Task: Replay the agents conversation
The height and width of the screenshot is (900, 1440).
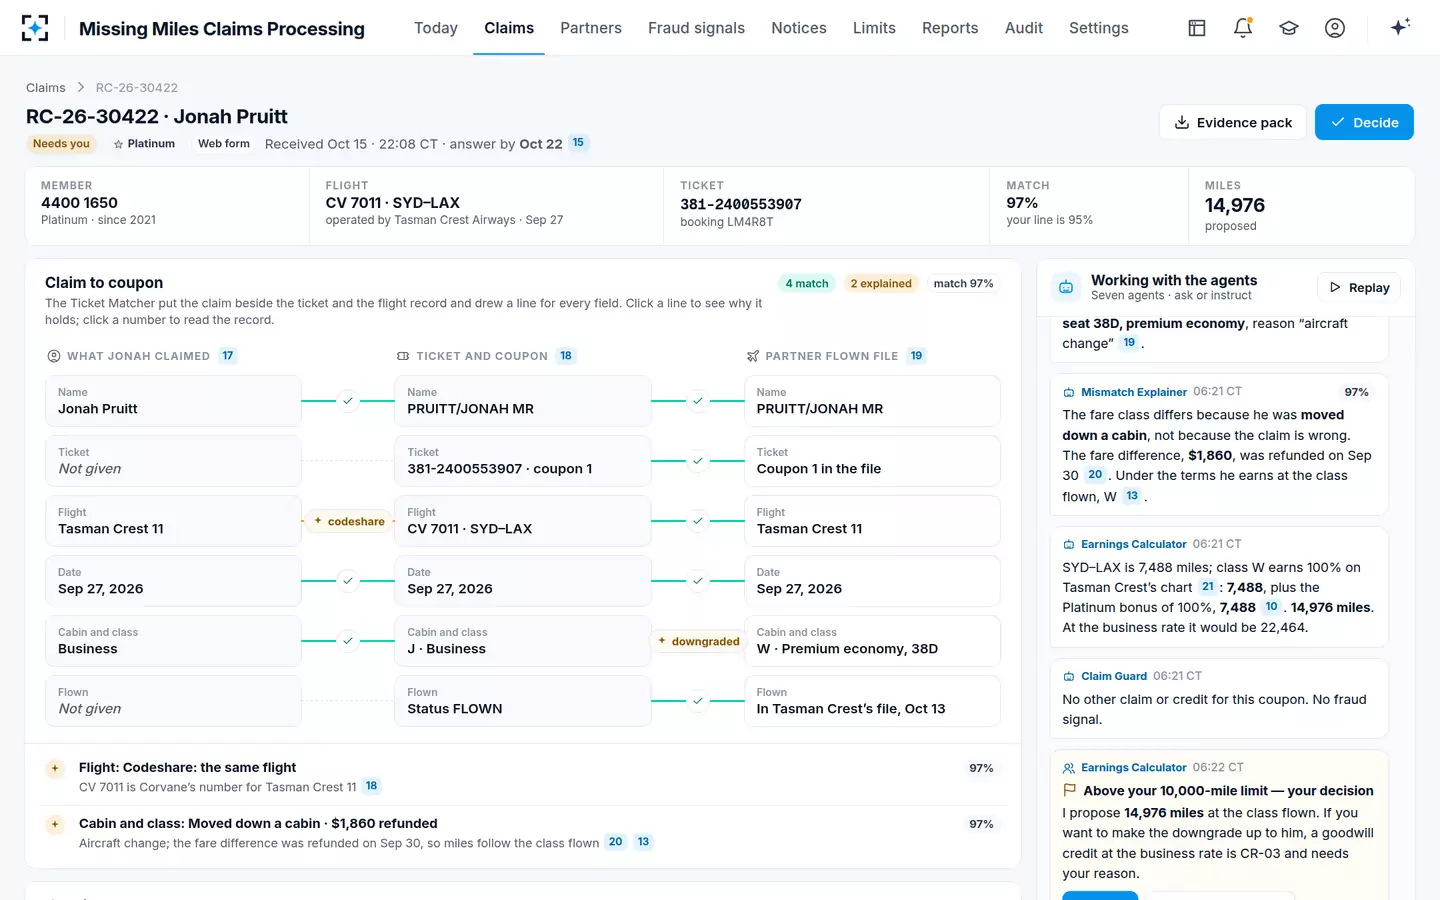Action: point(1359,287)
